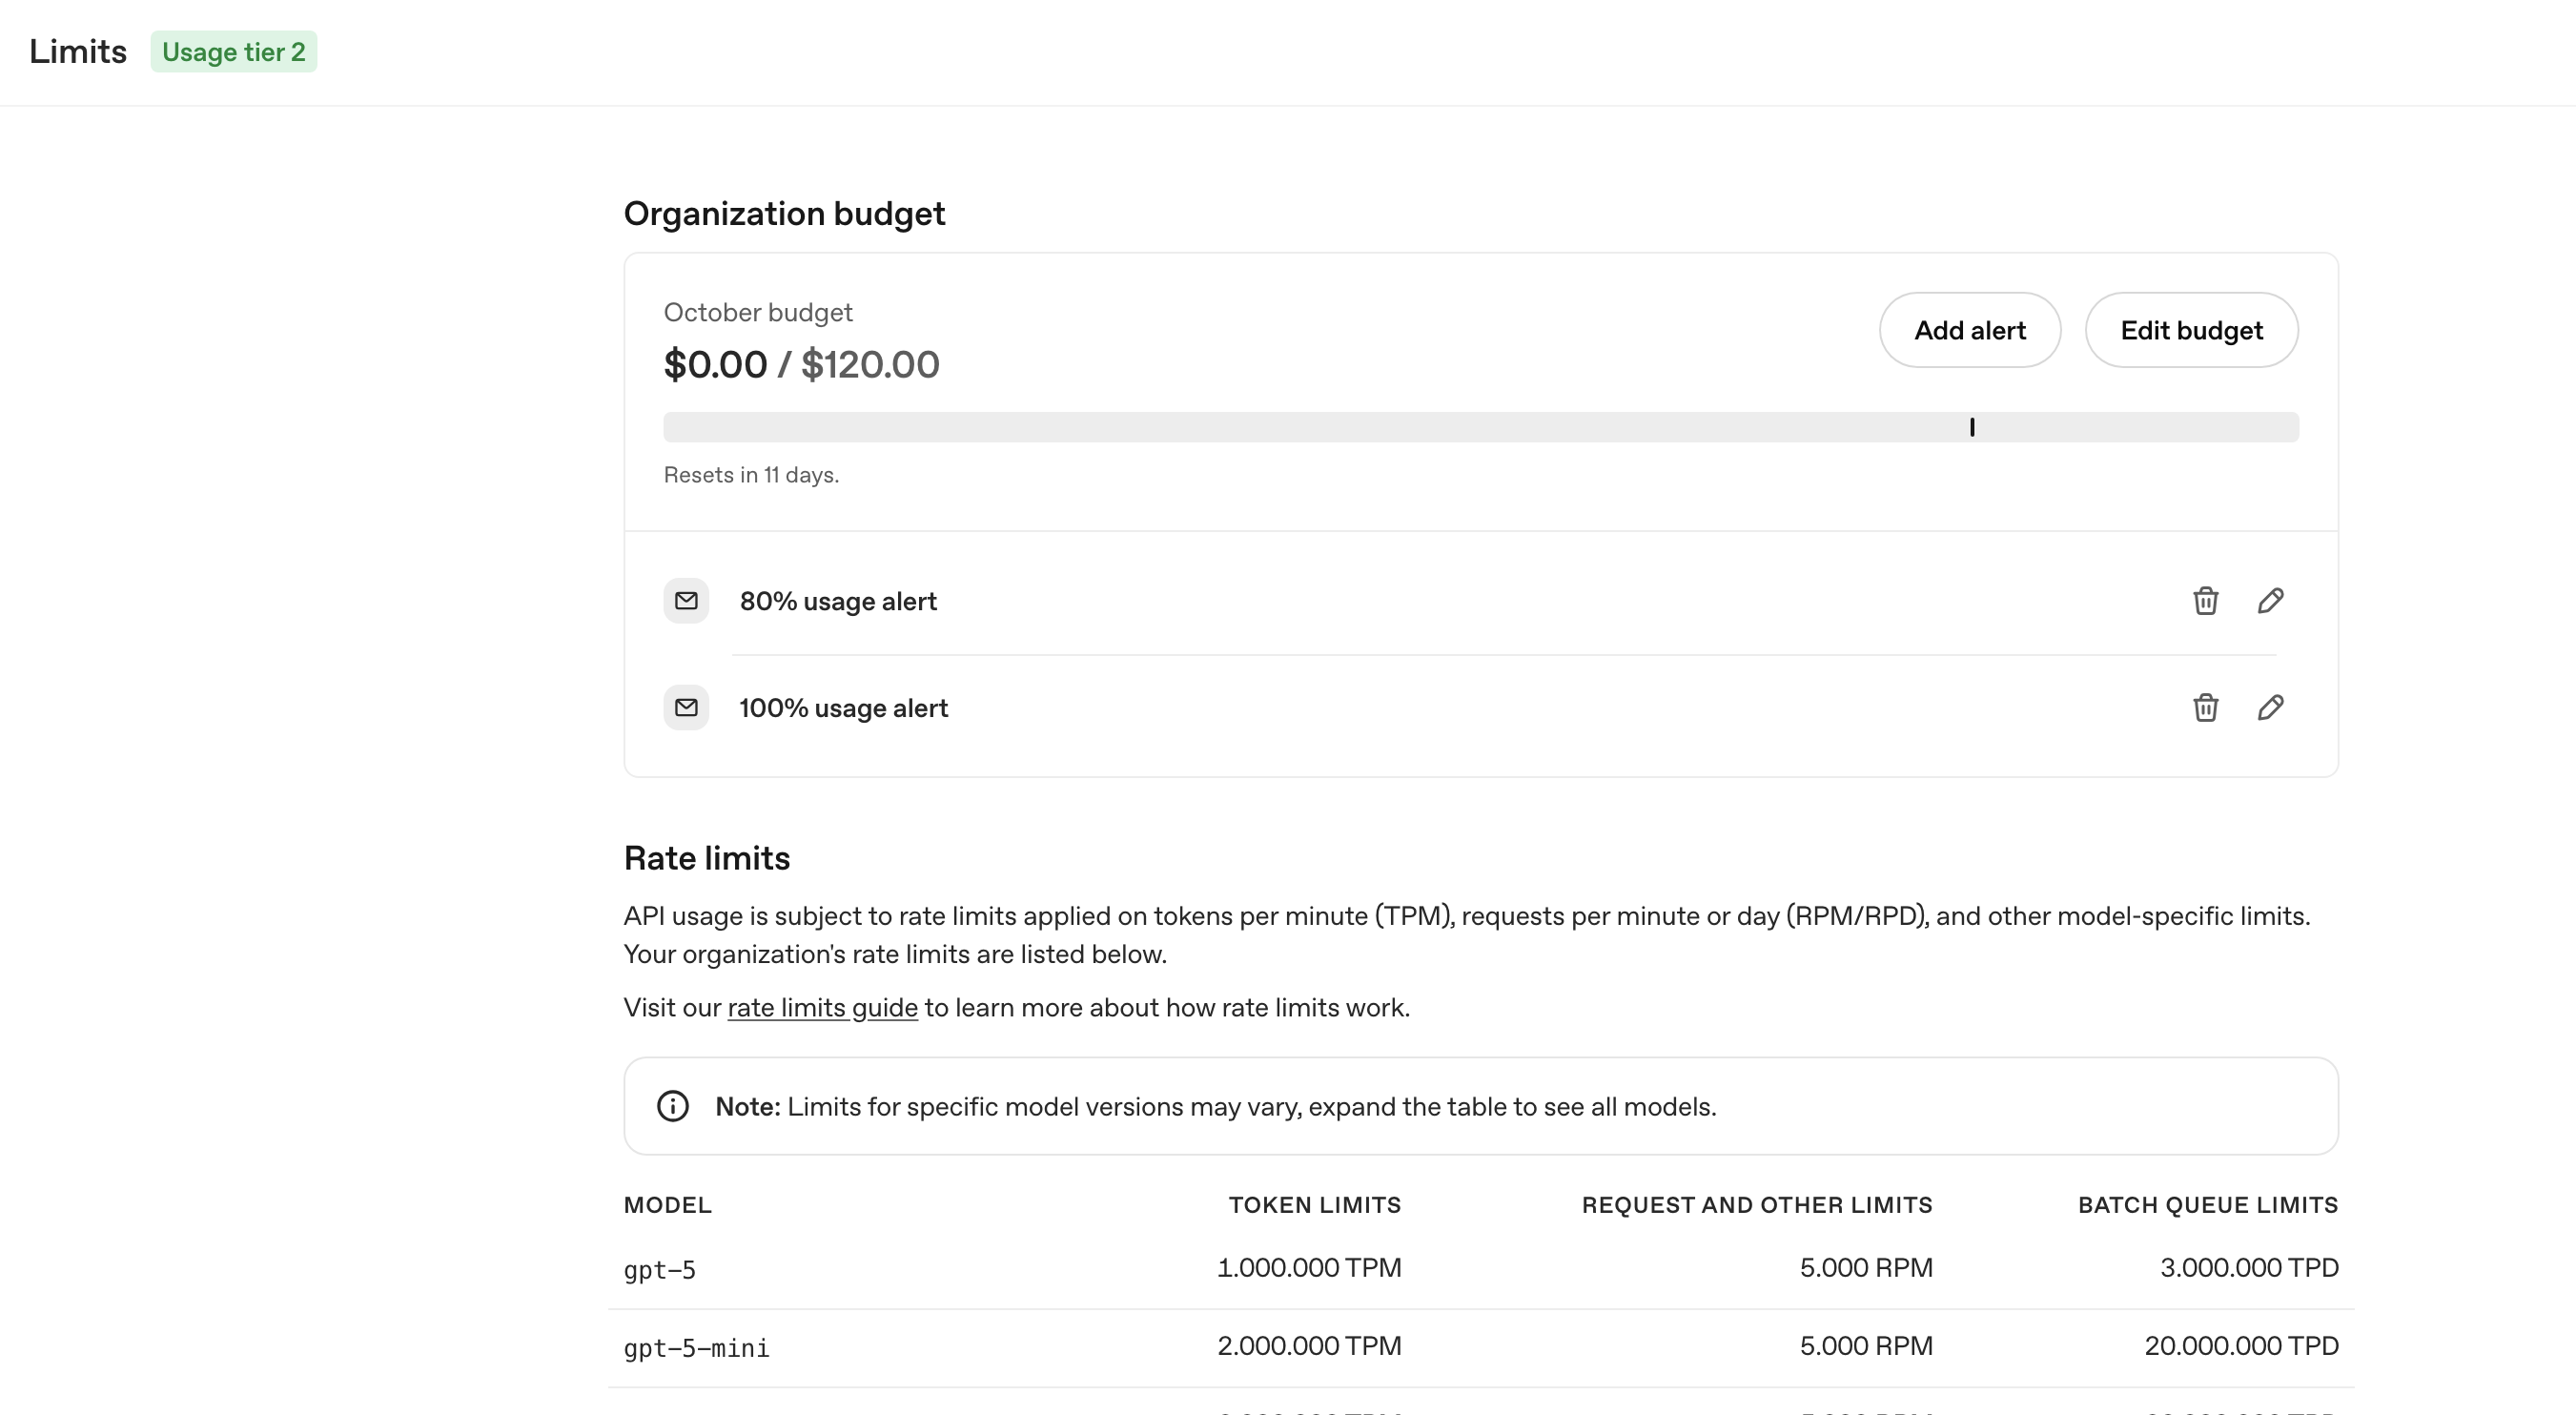Edit the 80% usage alert
This screenshot has width=2576, height=1415.
[2270, 601]
